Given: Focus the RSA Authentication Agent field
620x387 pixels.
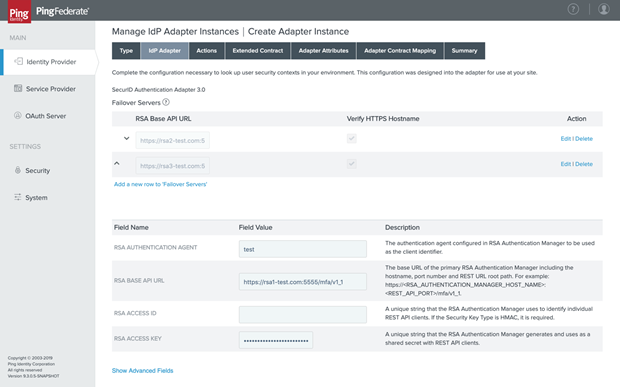Looking at the screenshot, I should 302,249.
